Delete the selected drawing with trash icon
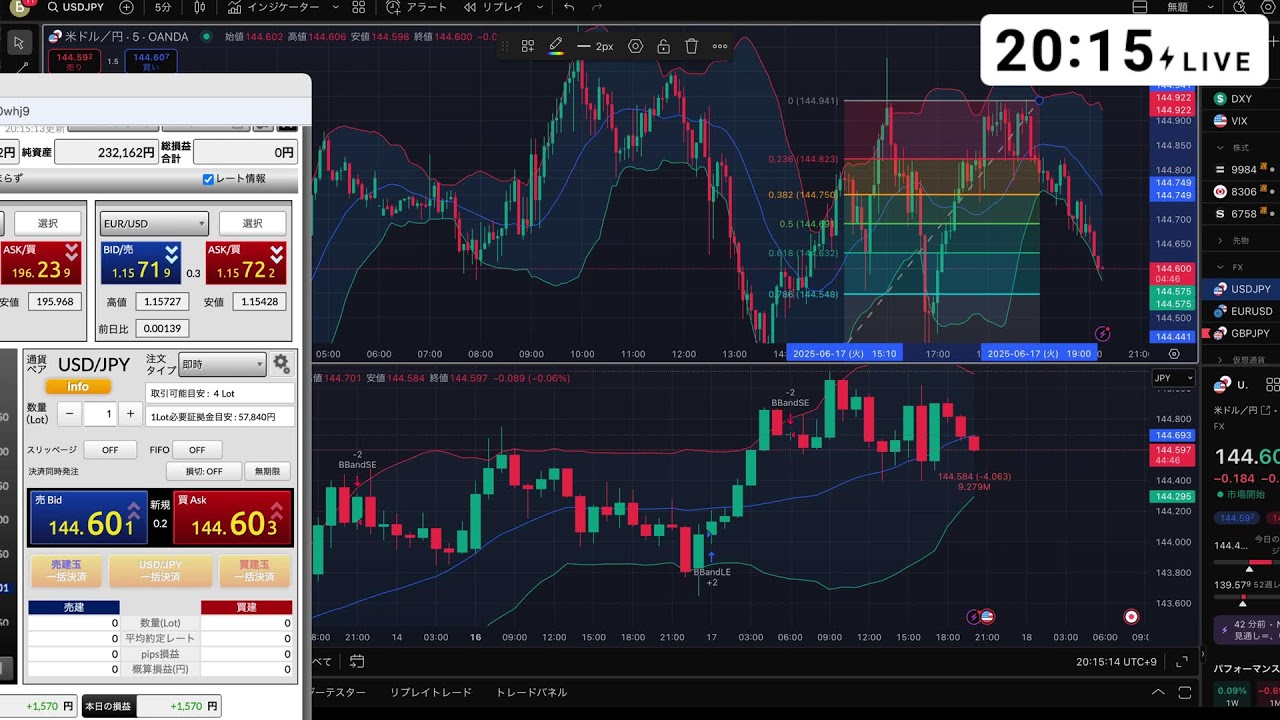This screenshot has height=720, width=1280. click(691, 46)
